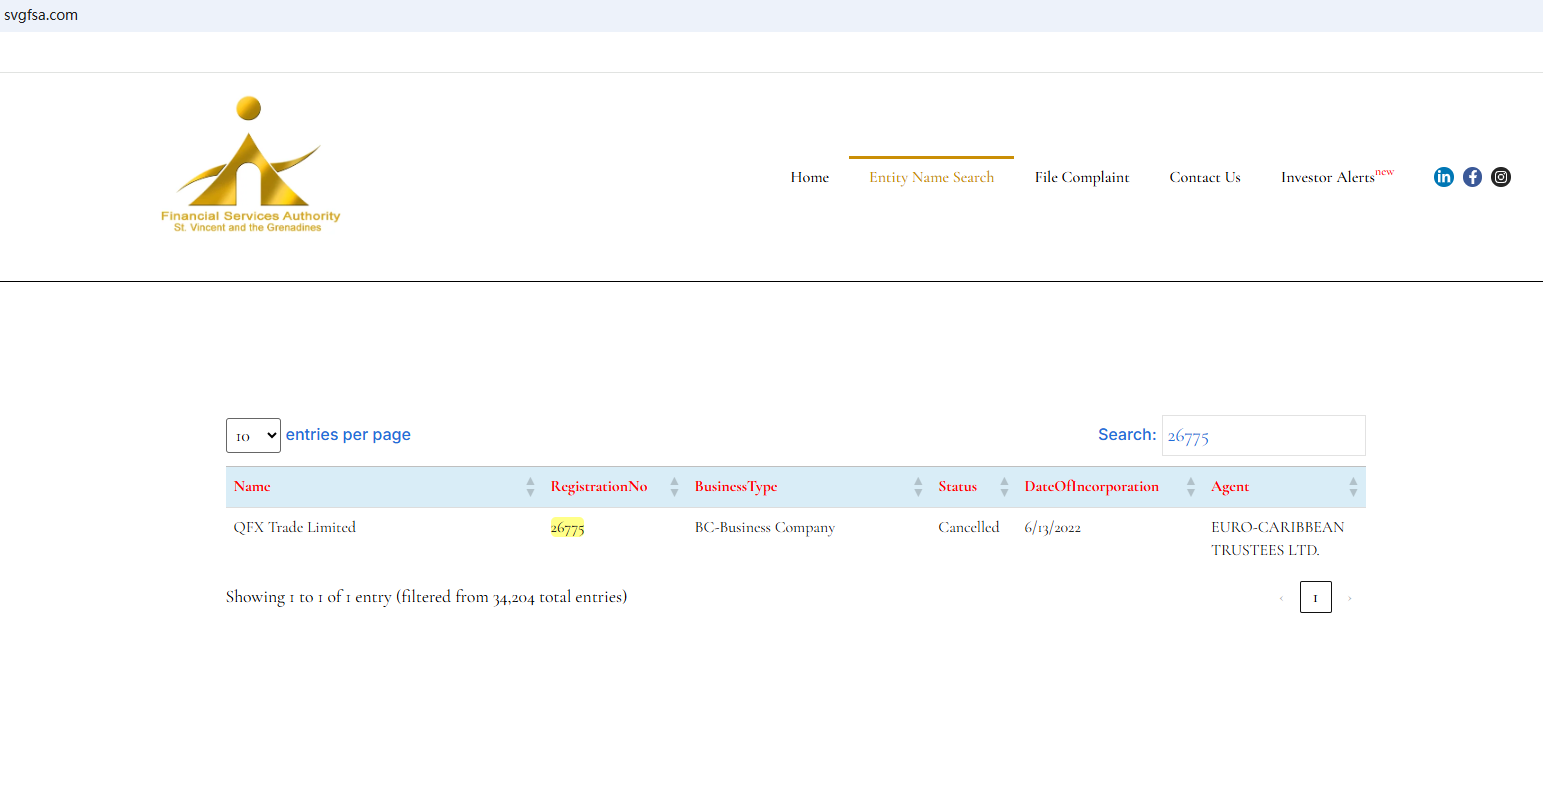Open the File Complaint page
1543x805 pixels.
[1081, 177]
